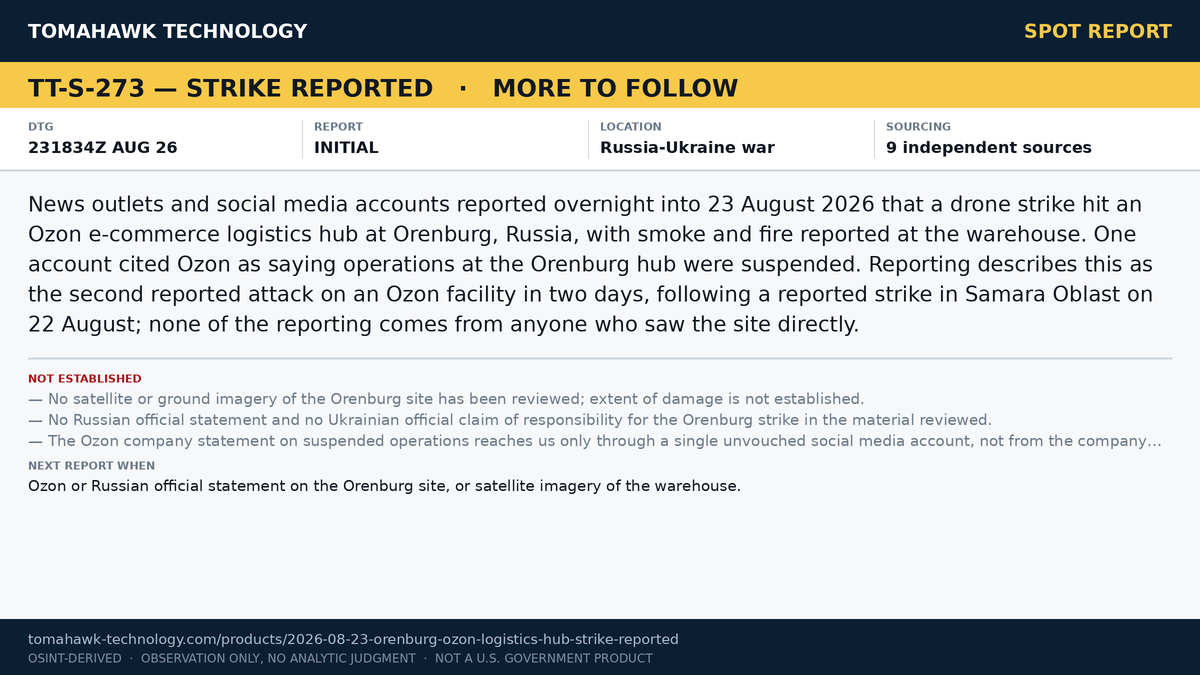The height and width of the screenshot is (675, 1200).
Task: Select the Russia-Ukraine war location value
Action: [x=687, y=147]
